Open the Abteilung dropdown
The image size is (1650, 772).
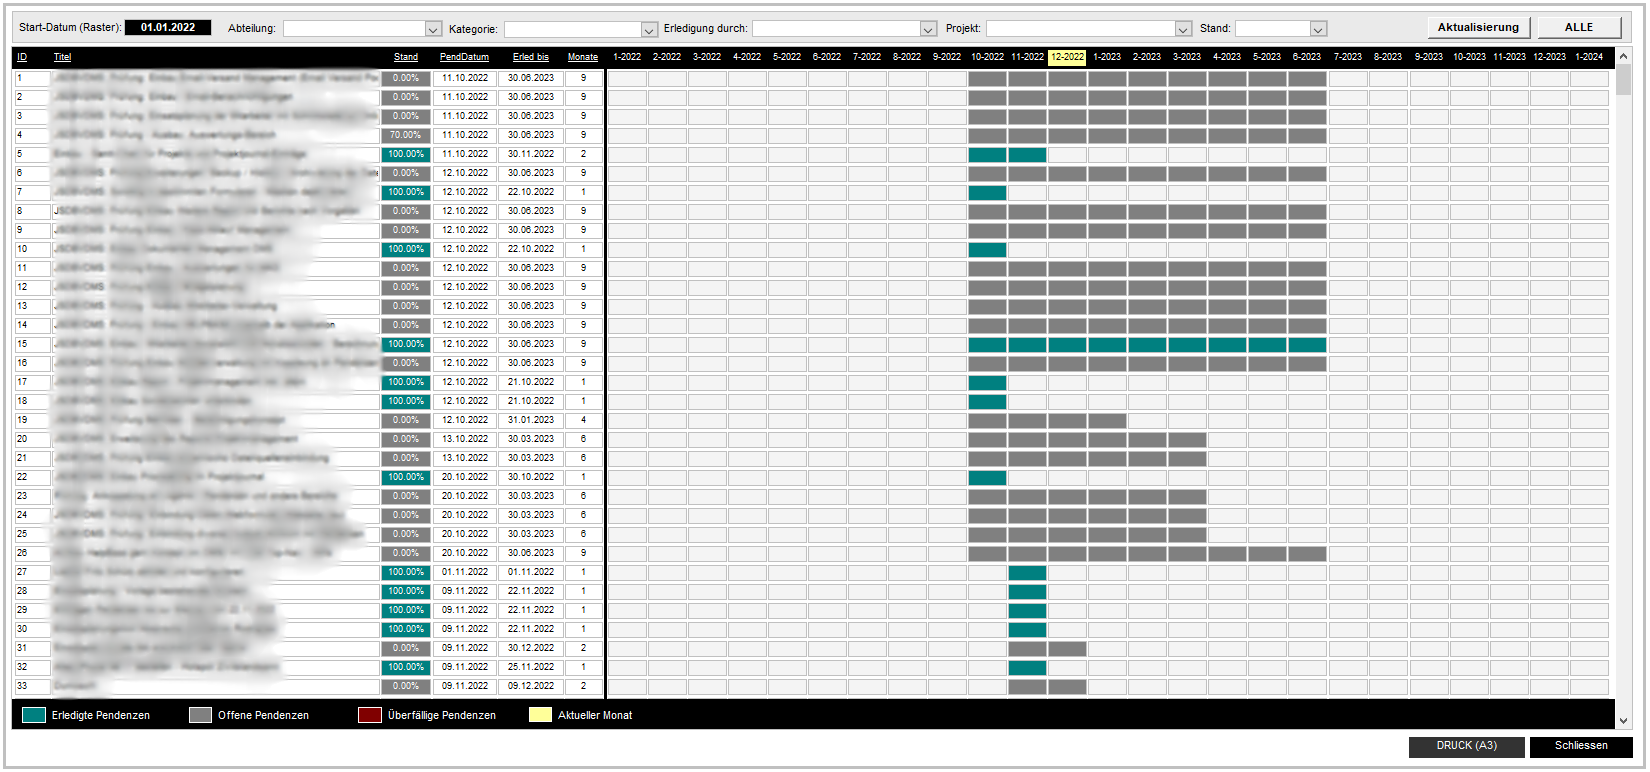[433, 29]
